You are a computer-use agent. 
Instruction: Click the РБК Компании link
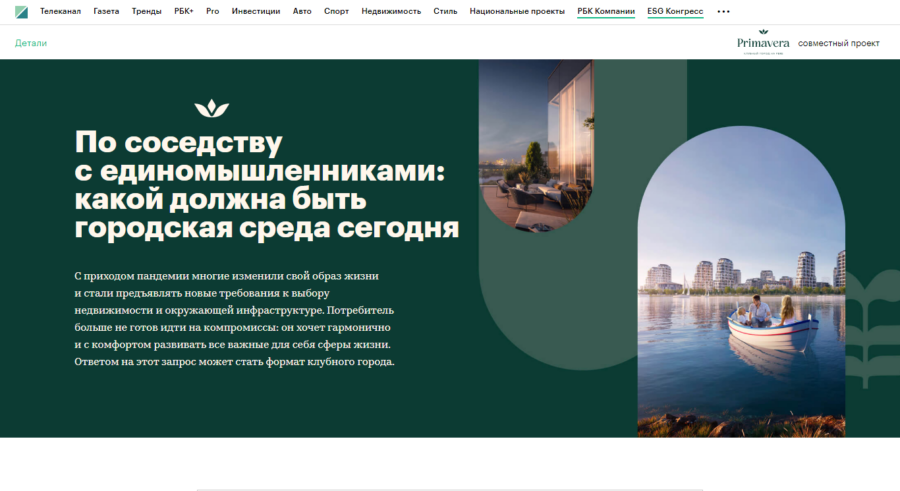(606, 11)
